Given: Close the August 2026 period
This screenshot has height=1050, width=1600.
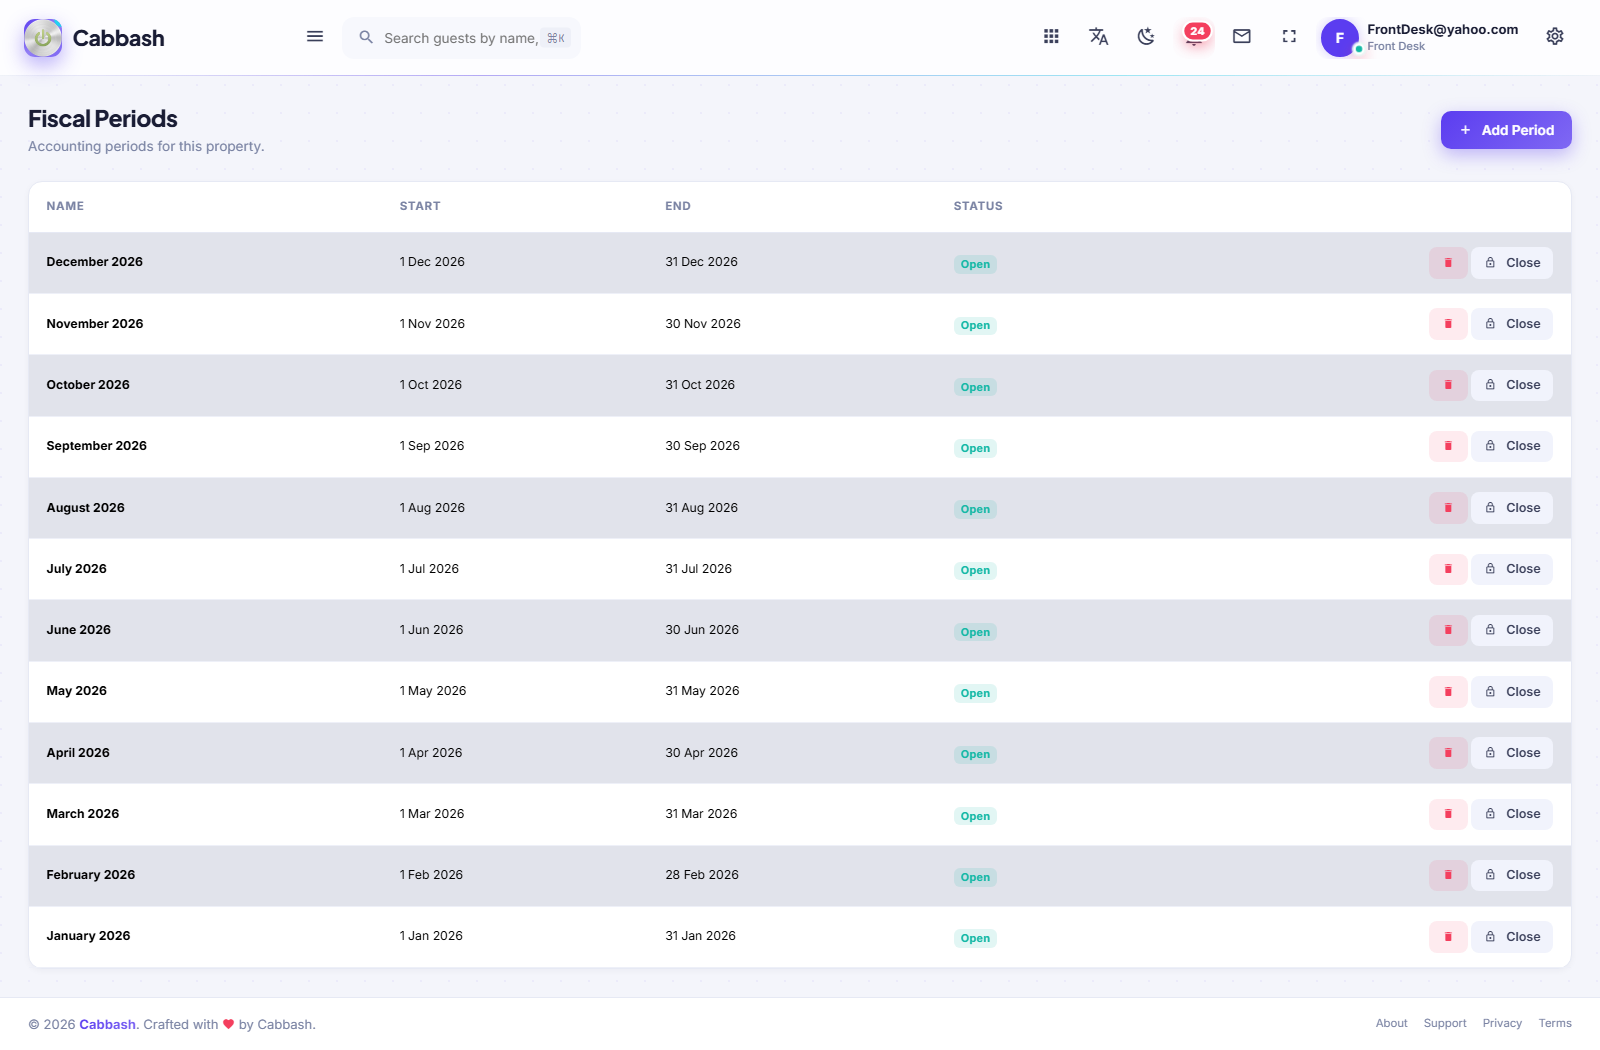Looking at the screenshot, I should pyautogui.click(x=1512, y=508).
